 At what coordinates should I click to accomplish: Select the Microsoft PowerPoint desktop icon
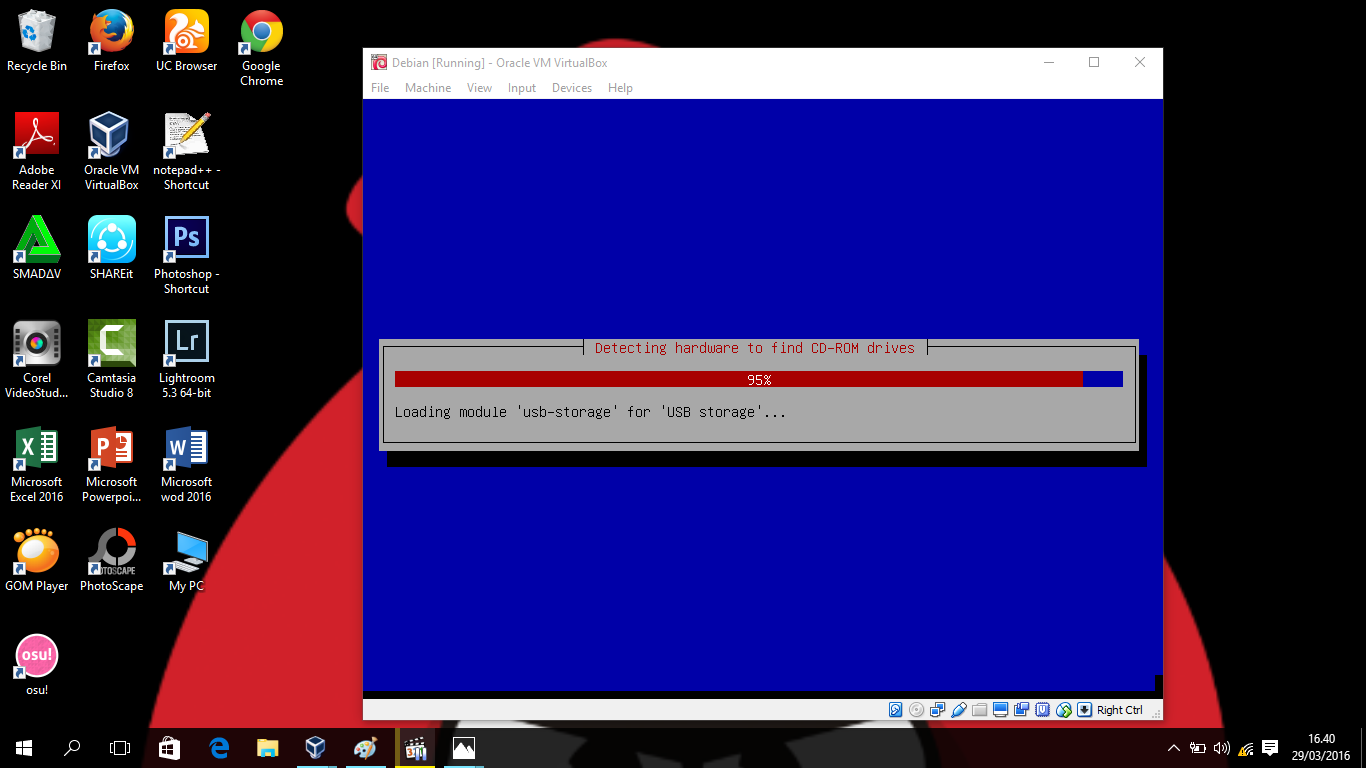[x=112, y=464]
